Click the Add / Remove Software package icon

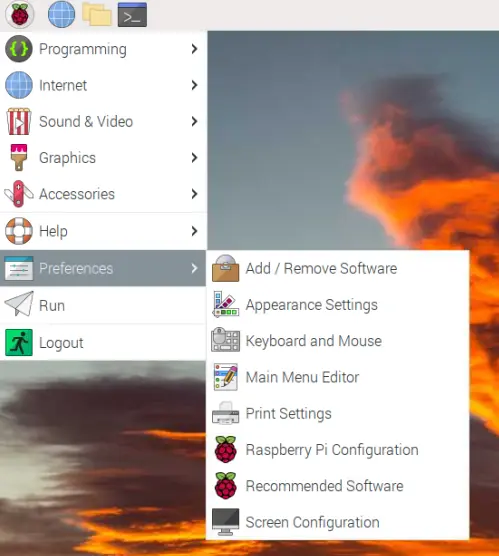(226, 268)
